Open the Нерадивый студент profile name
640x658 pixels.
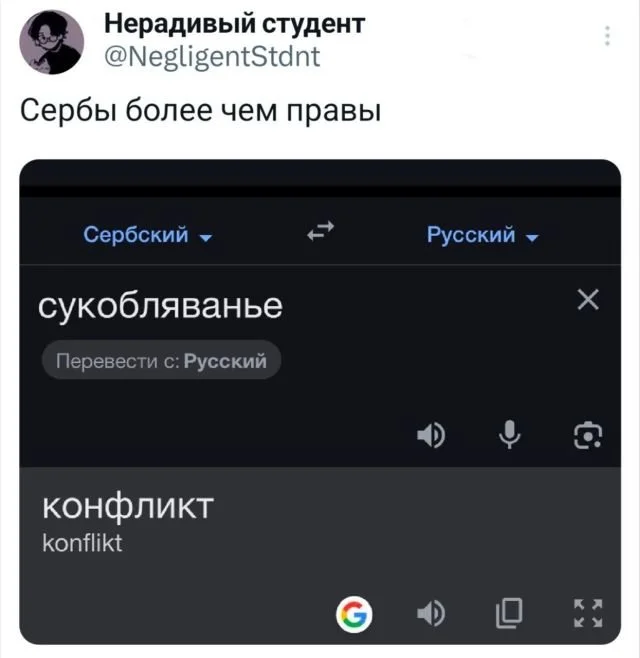tap(234, 24)
